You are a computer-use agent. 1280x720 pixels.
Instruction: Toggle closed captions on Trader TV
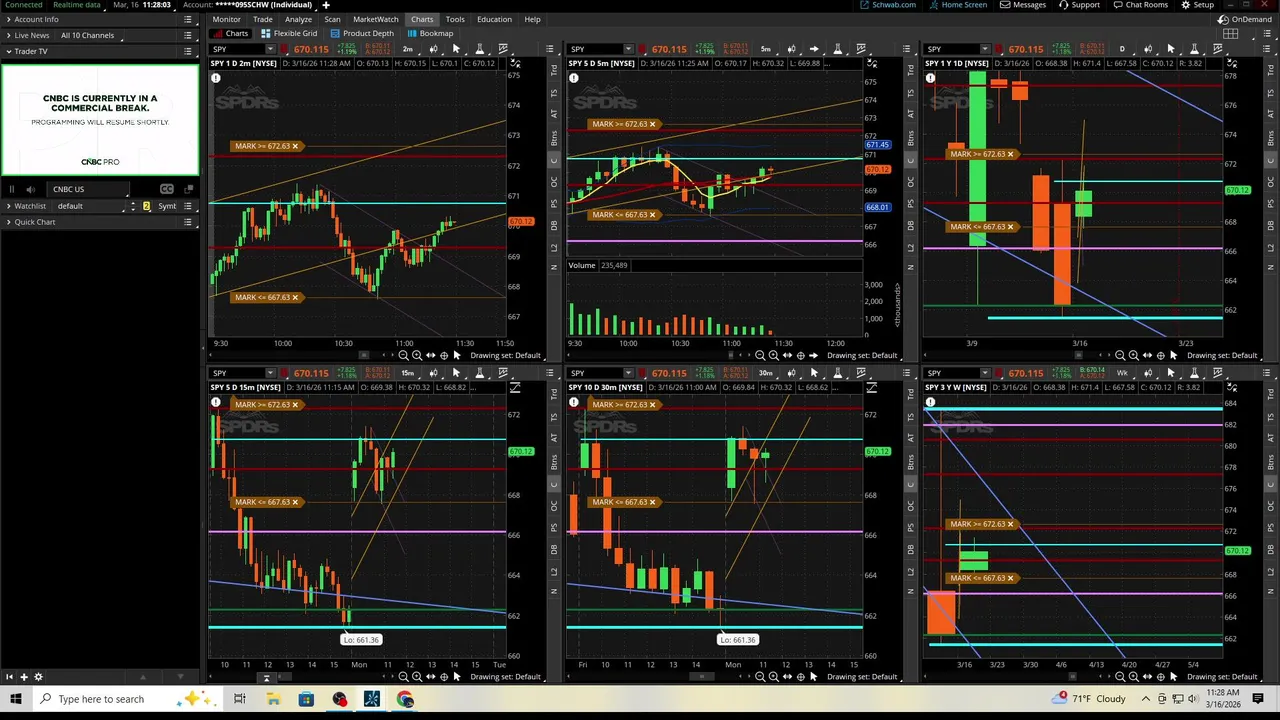166,189
